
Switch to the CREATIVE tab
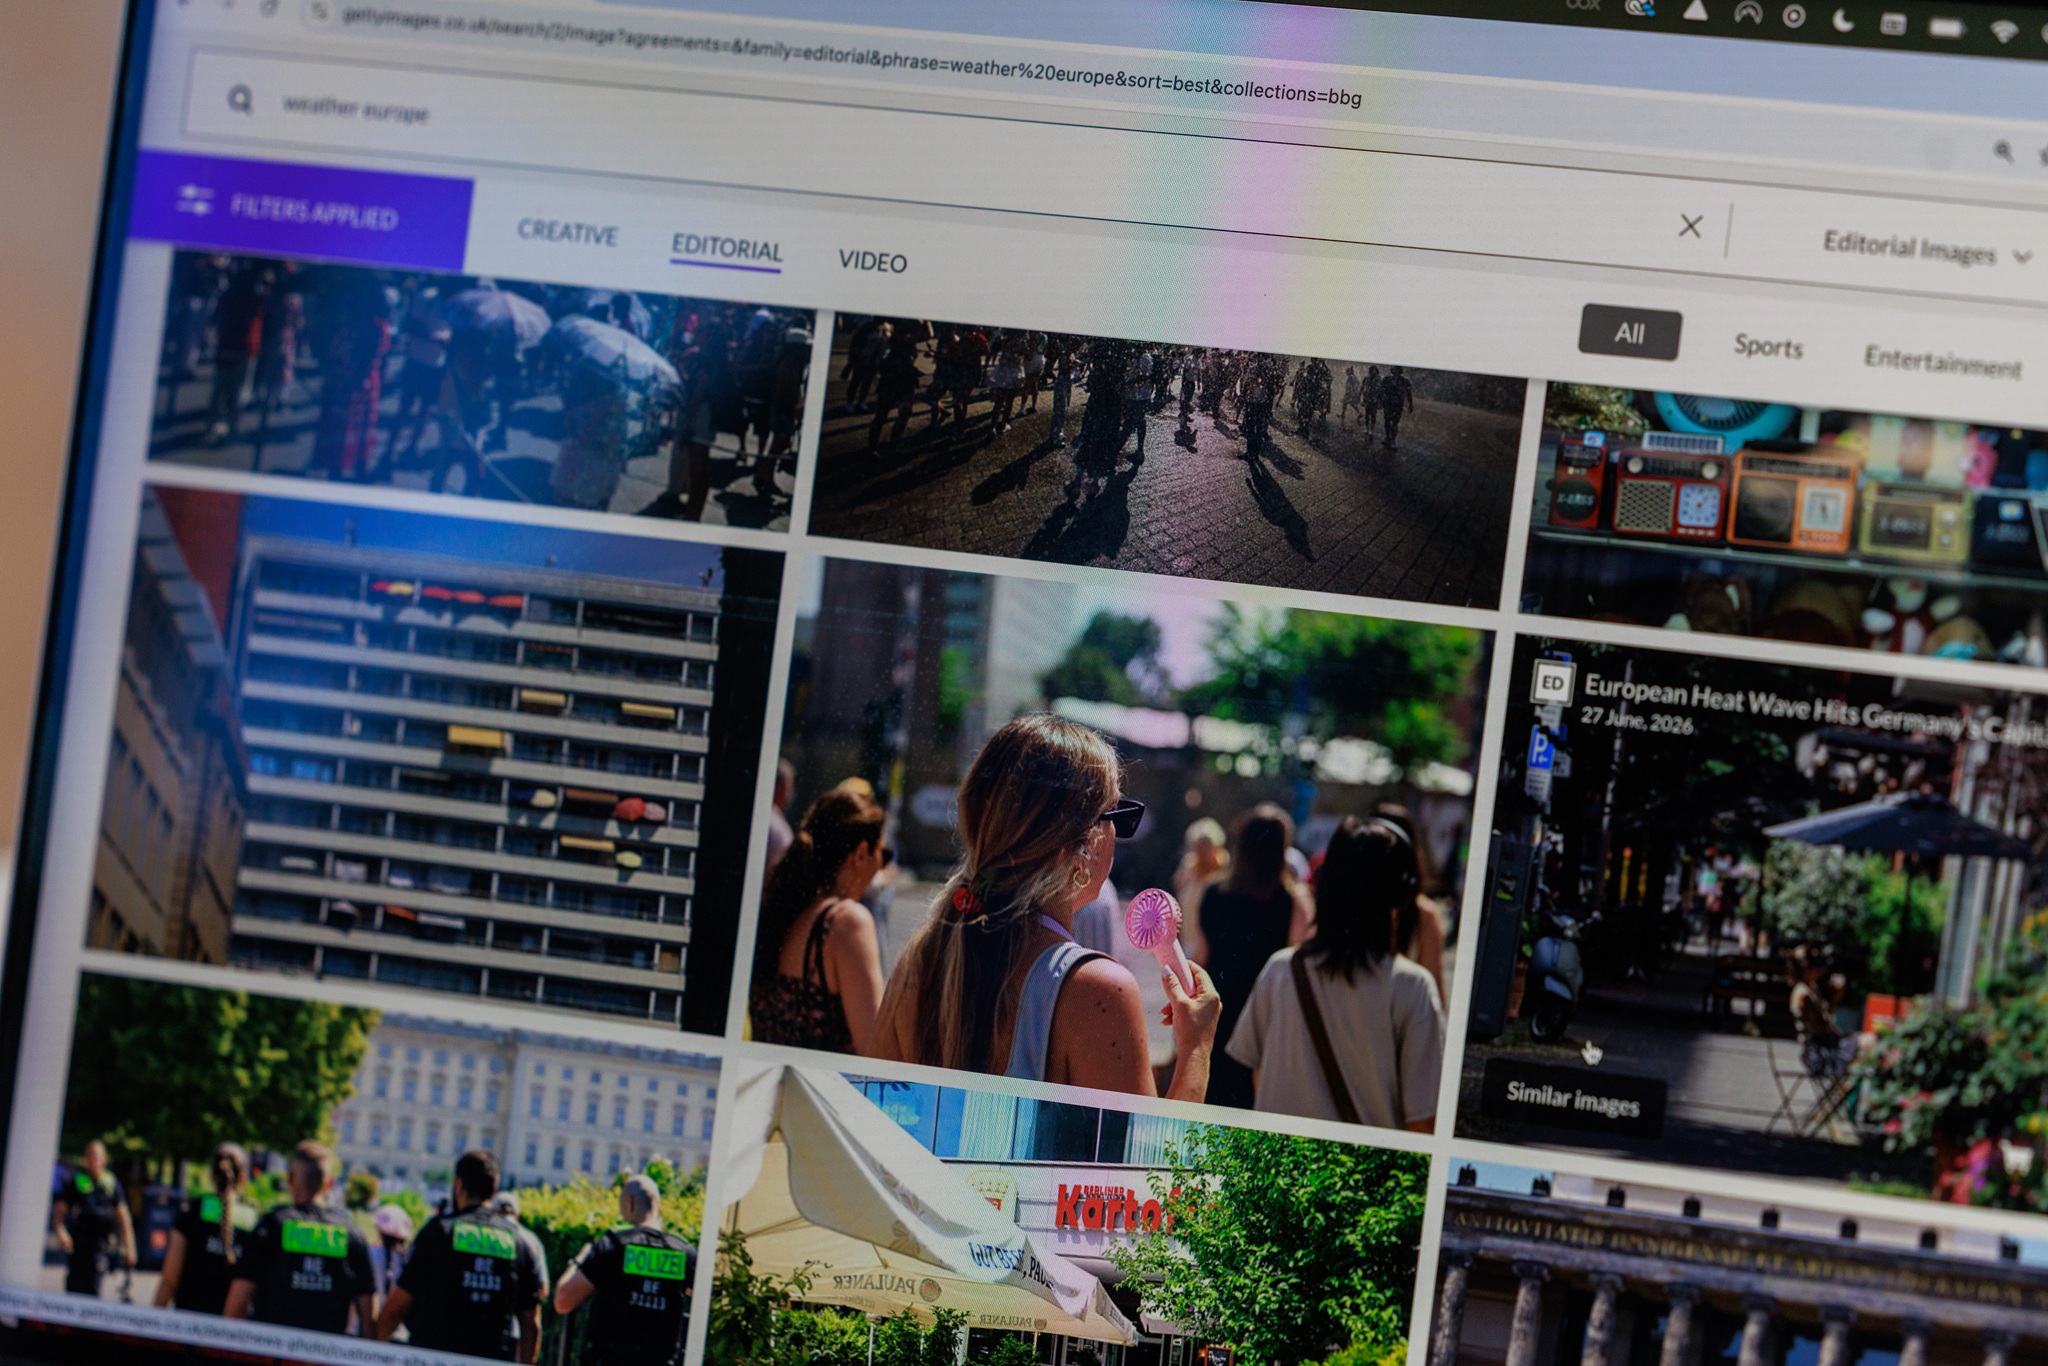point(567,232)
